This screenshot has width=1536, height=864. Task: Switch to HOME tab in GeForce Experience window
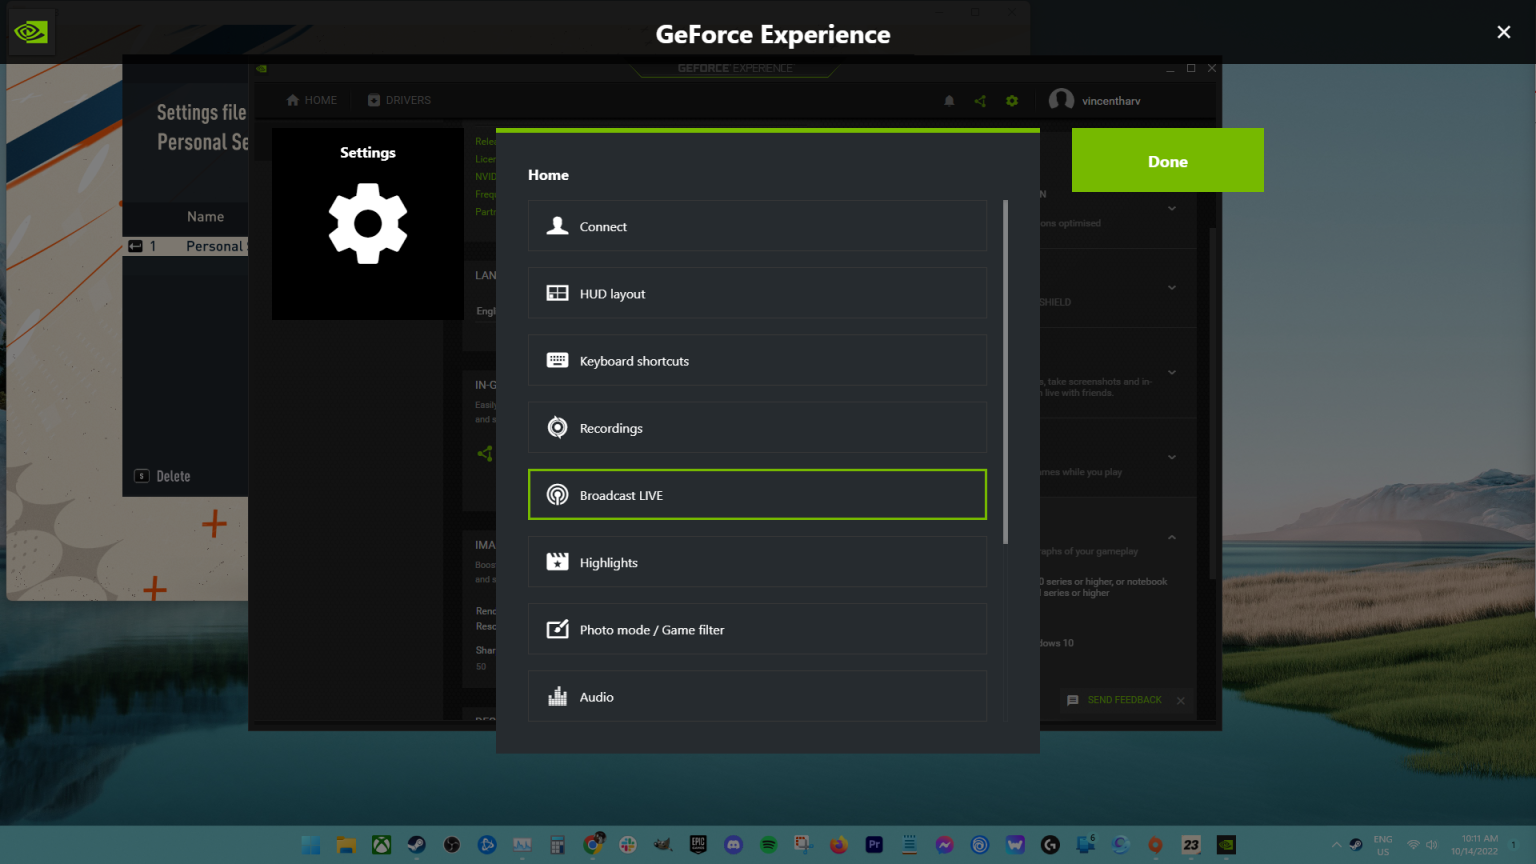pos(311,100)
